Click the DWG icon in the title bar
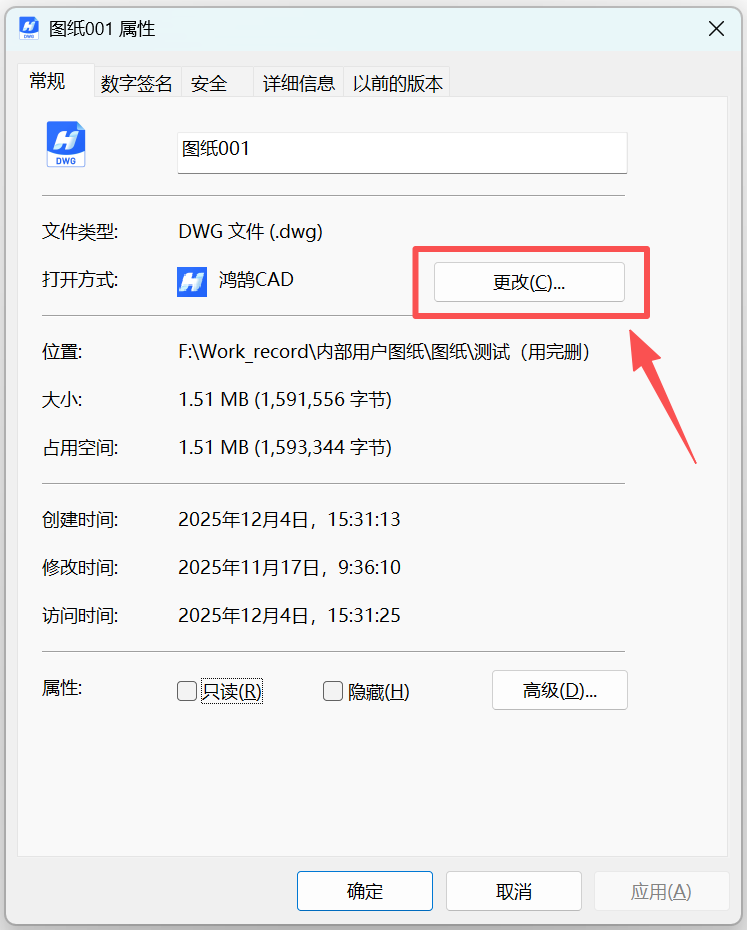 coord(30,29)
